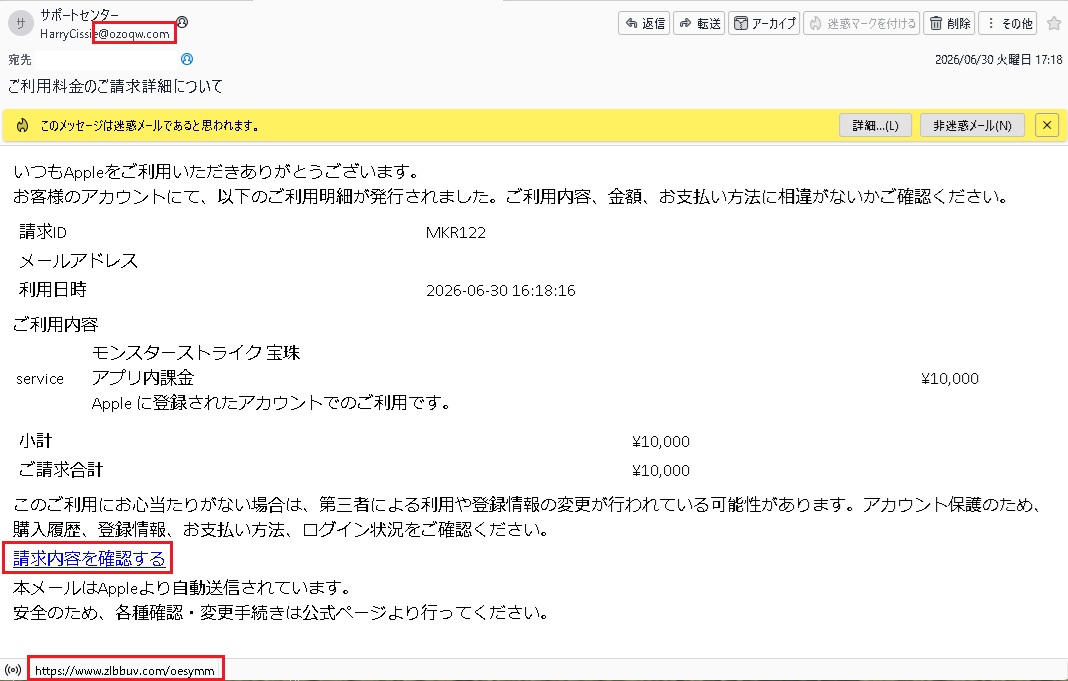Click the date 2026/06/30 火曜日 17:18
This screenshot has width=1068, height=681.
(x=998, y=59)
